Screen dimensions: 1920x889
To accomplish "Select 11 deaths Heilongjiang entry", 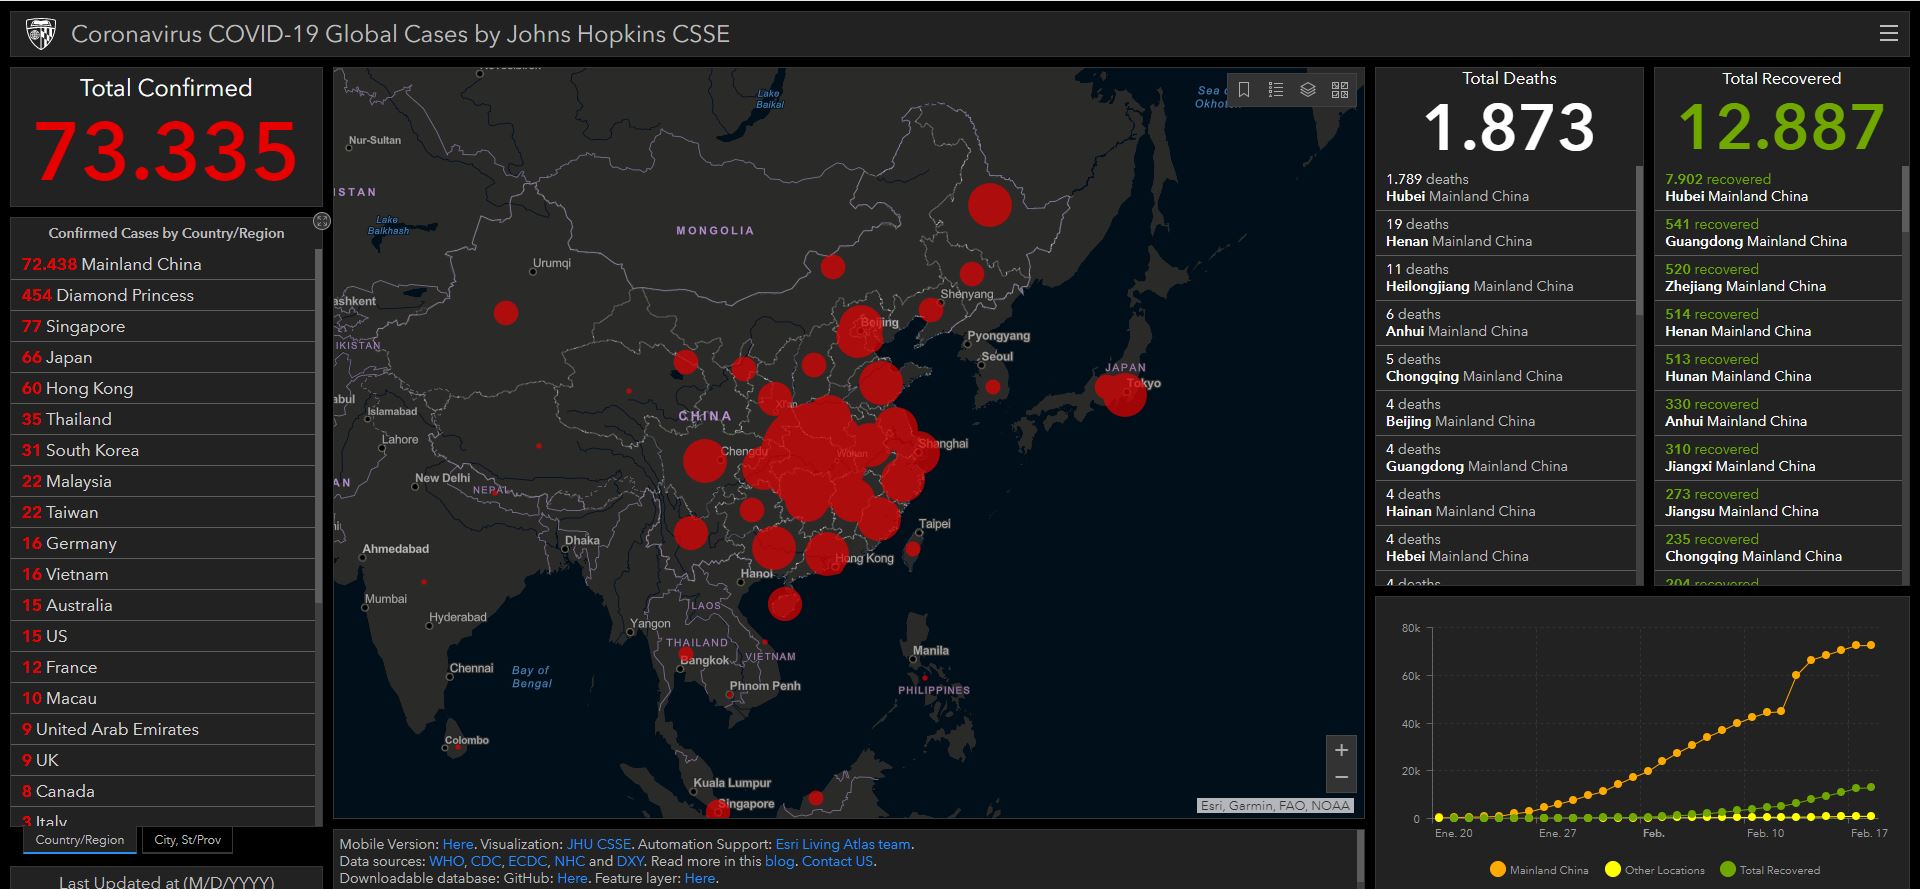I will tap(1506, 278).
